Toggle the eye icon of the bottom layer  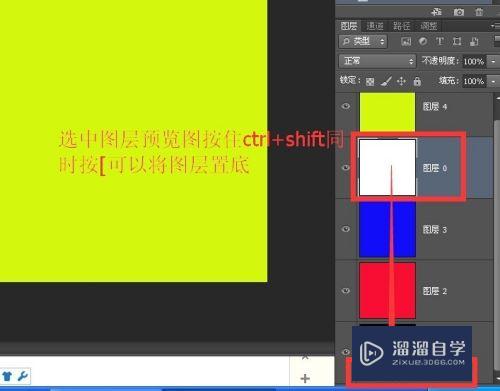346,352
